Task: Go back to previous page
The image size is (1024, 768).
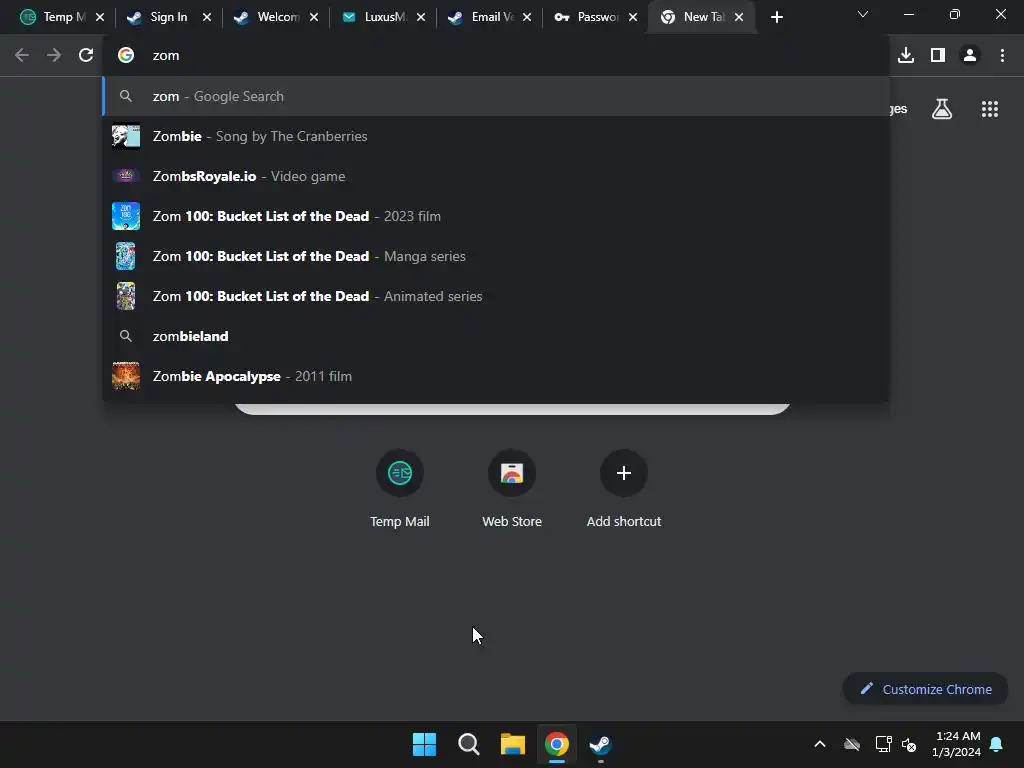Action: coord(22,56)
